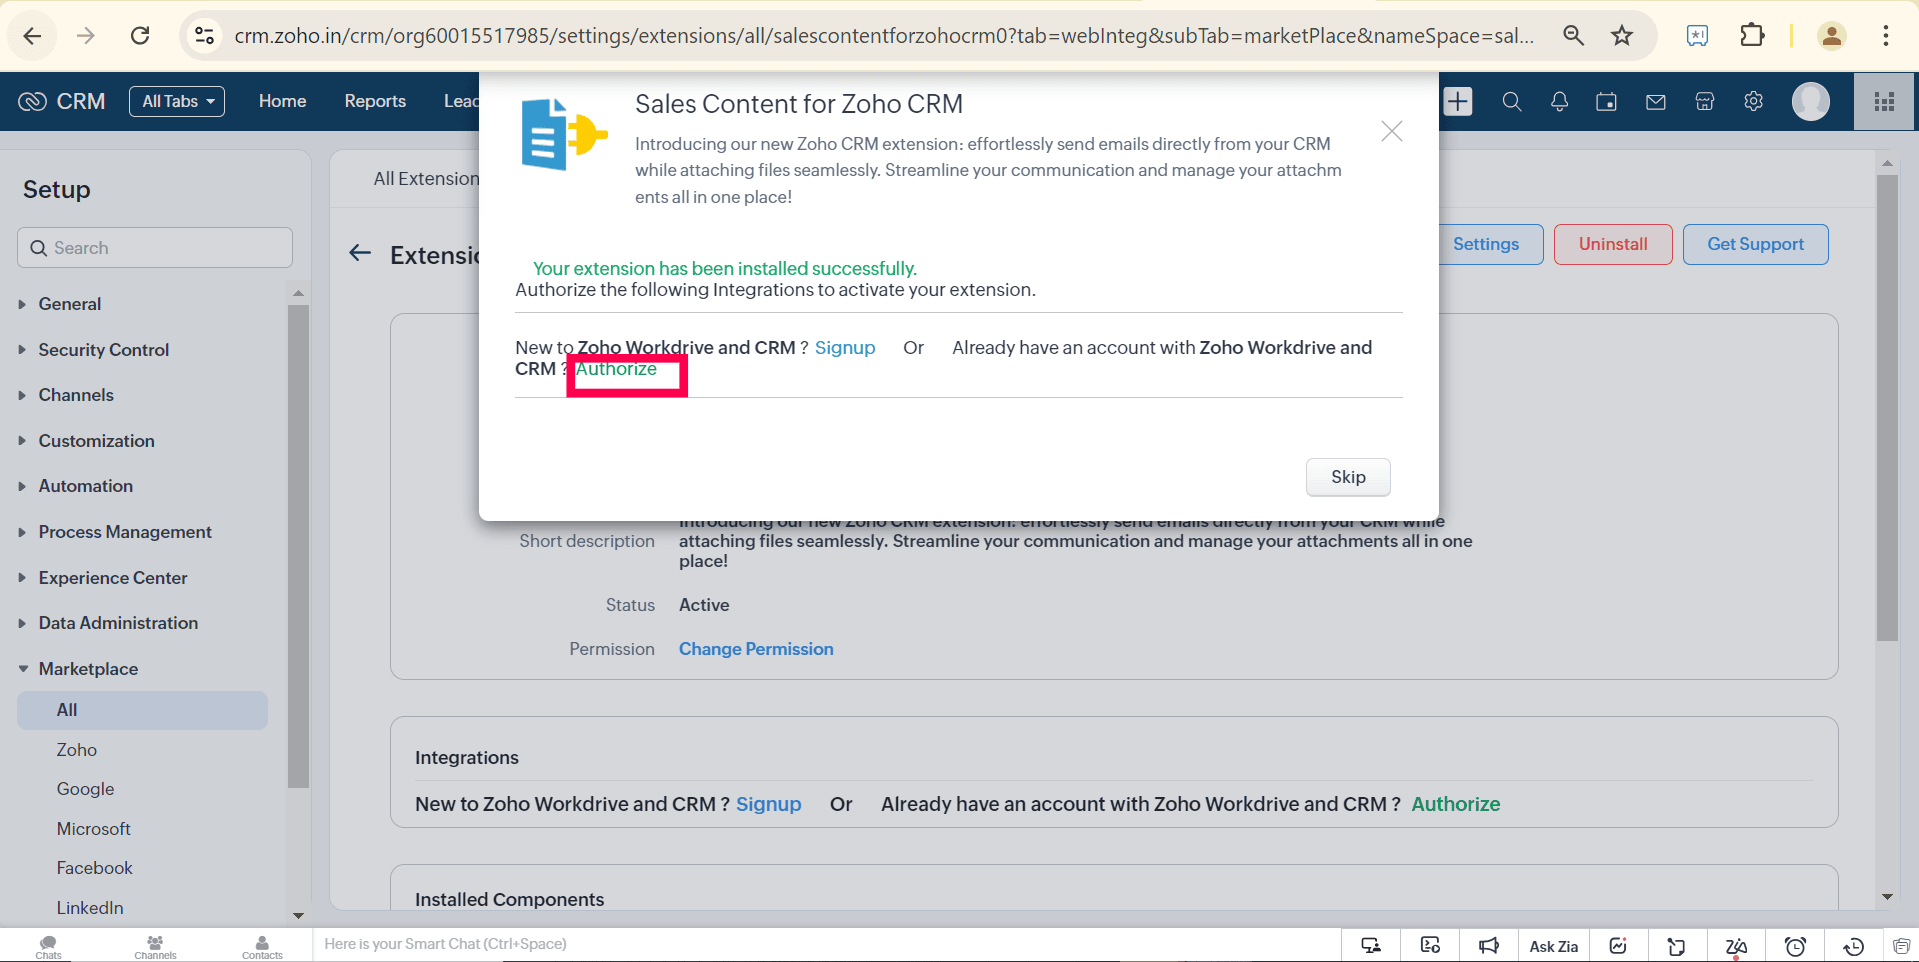Screen dimensions: 1919x962
Task: Click Authorize link in Integrations section
Action: 1456,804
